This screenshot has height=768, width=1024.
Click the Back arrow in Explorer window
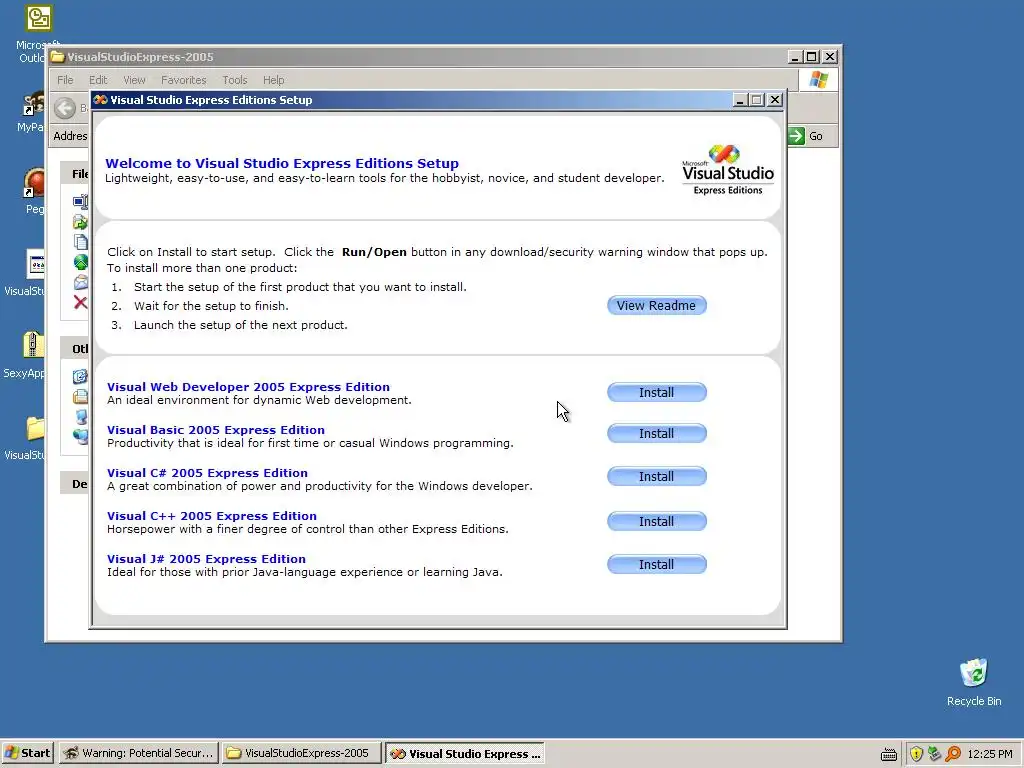click(x=65, y=108)
